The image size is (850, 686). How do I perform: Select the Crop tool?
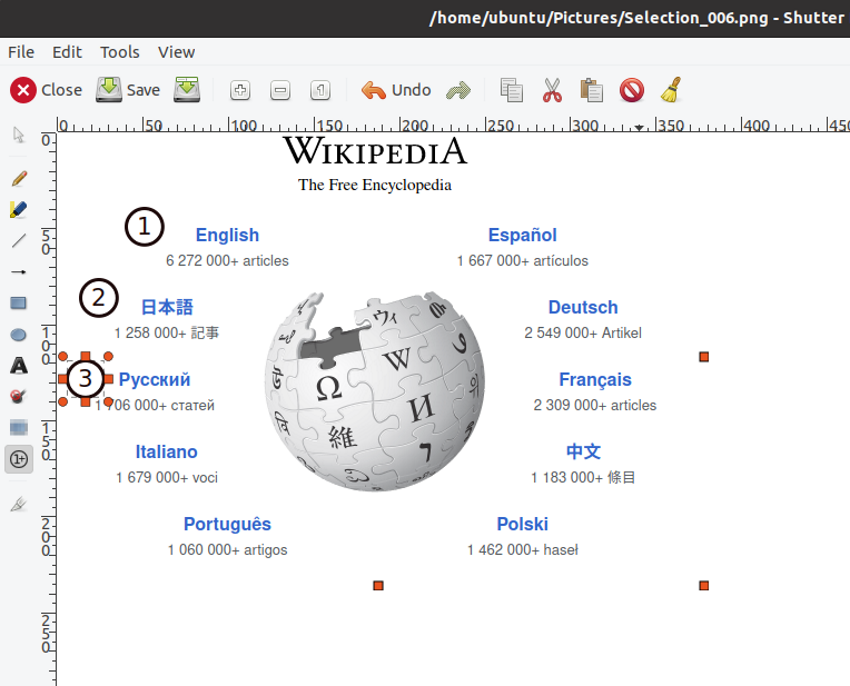point(19,504)
